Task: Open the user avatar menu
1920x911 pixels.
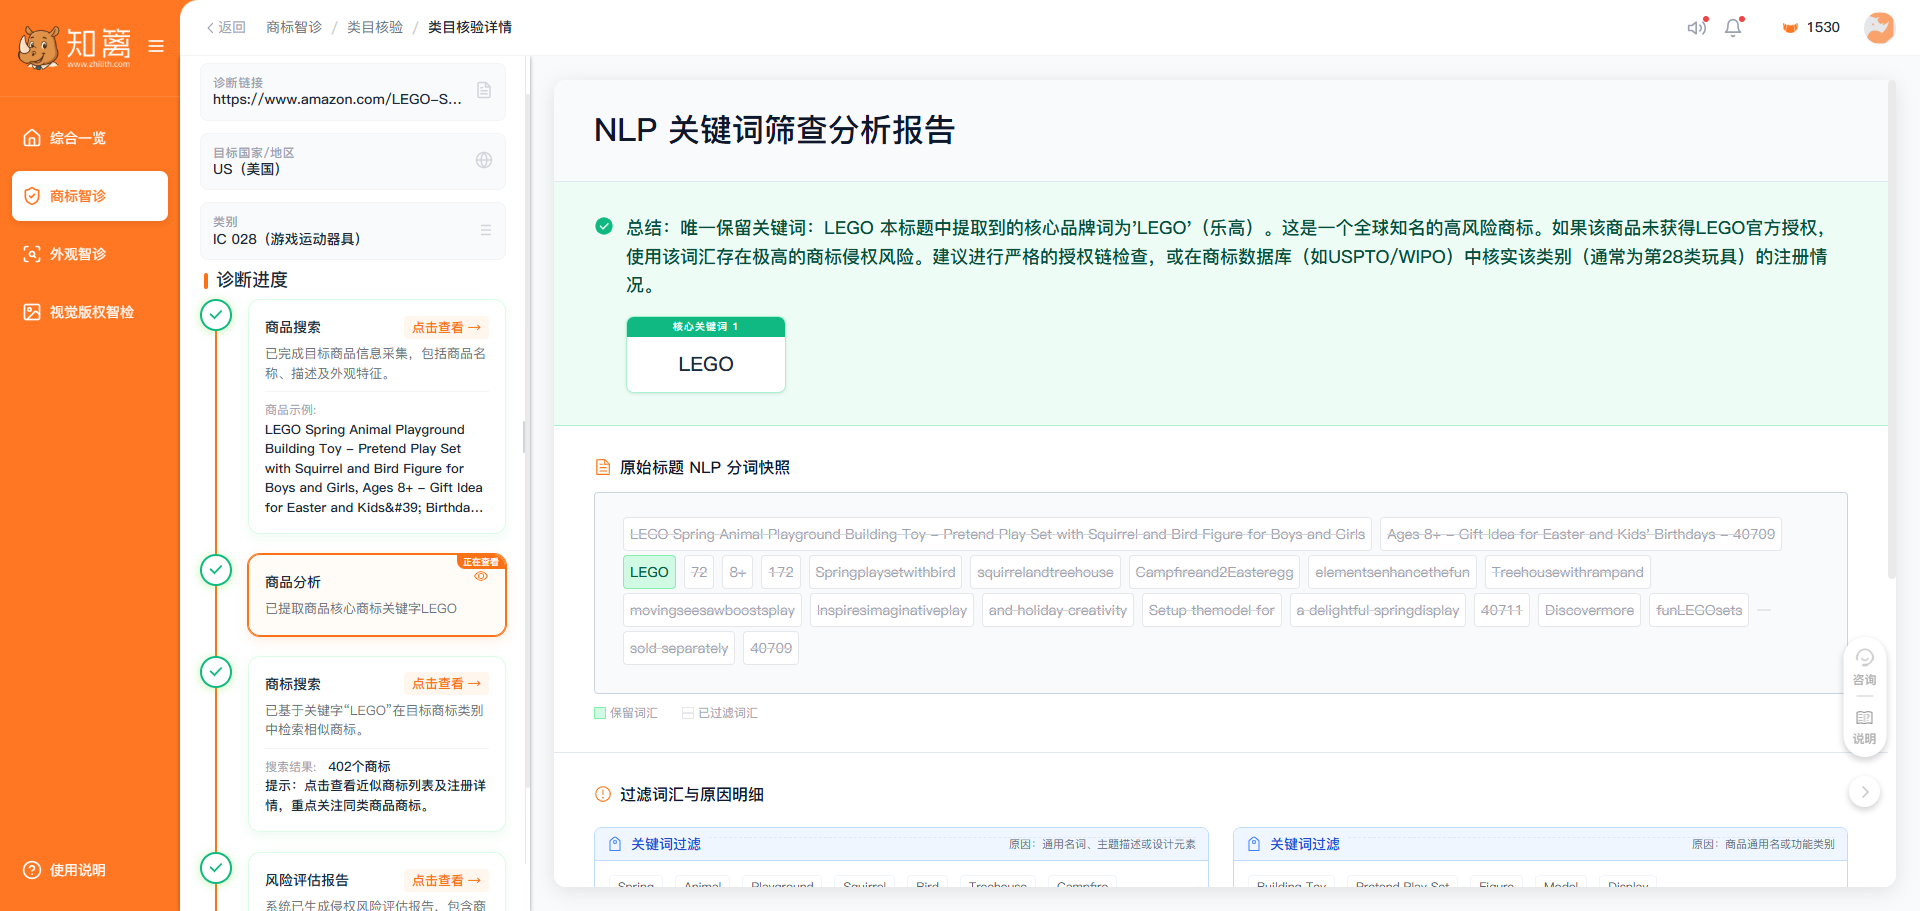Action: (1879, 27)
